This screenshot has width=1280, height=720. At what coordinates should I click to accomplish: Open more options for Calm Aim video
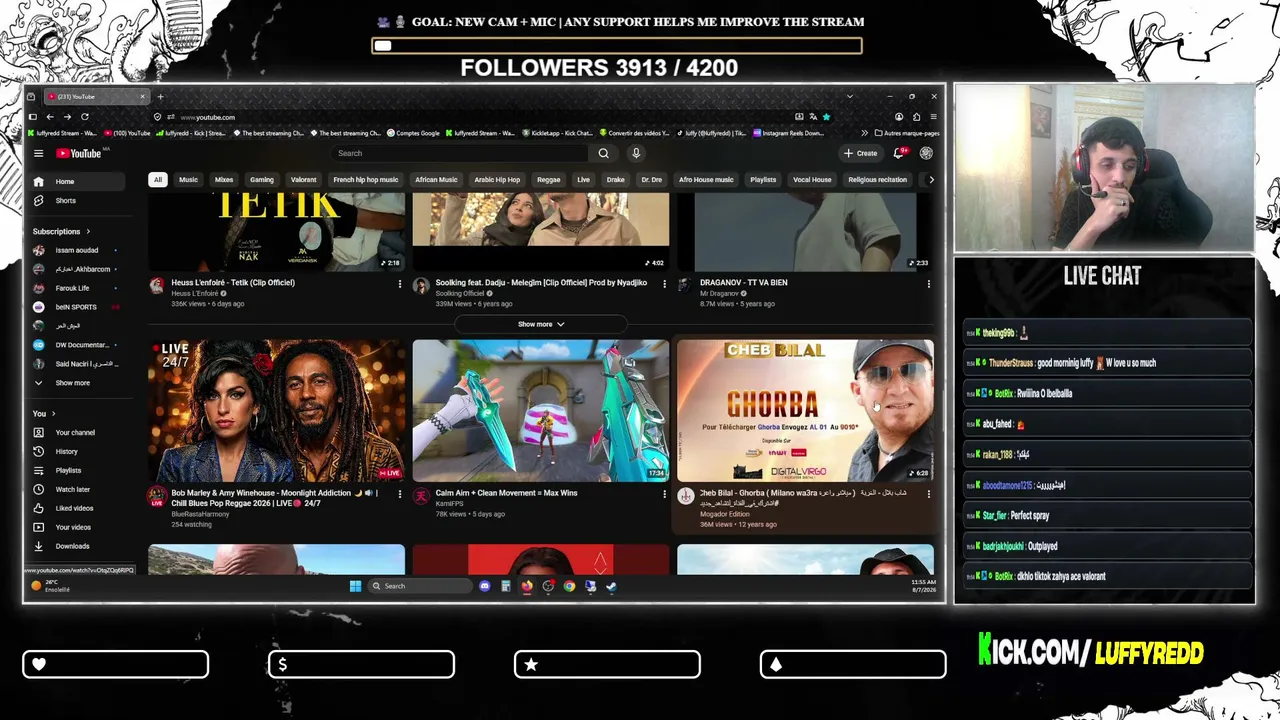point(664,494)
